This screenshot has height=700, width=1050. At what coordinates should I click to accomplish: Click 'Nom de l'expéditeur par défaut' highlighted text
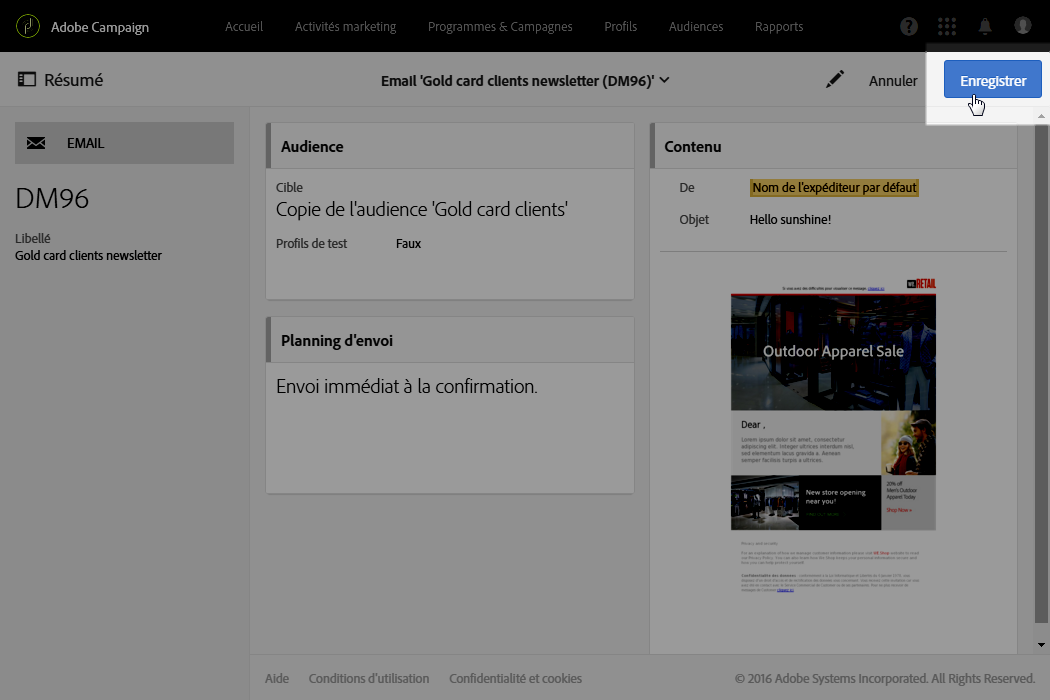point(834,188)
